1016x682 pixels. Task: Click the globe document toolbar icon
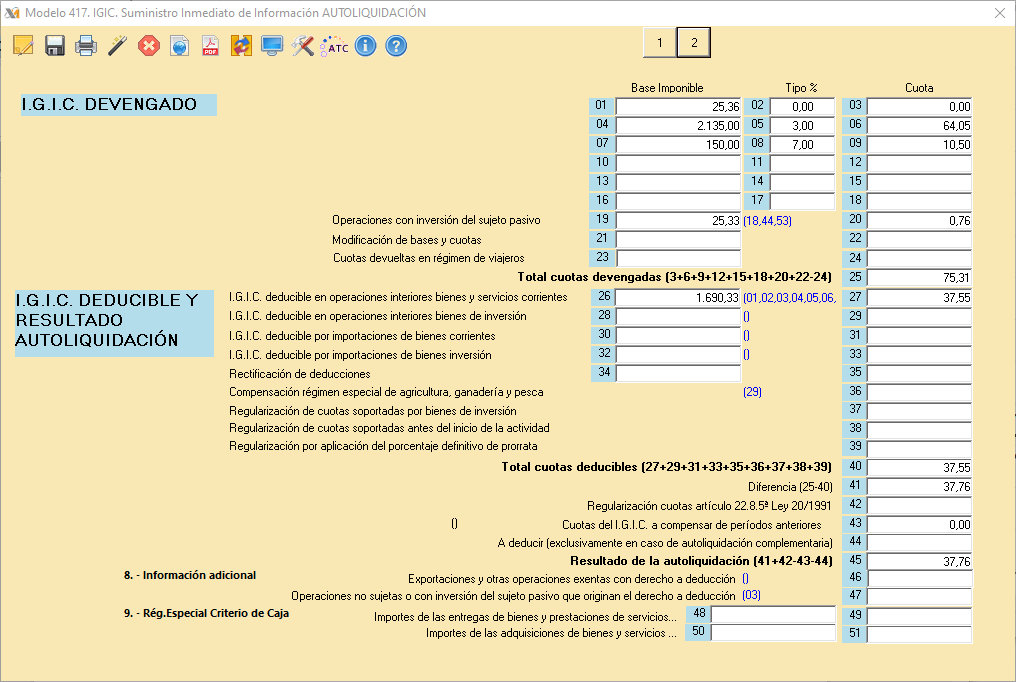pos(179,46)
